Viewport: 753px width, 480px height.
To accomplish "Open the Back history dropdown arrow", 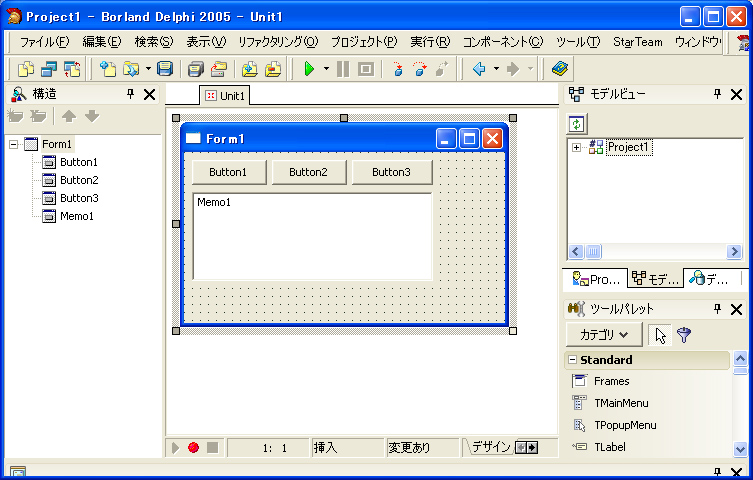I will [x=496, y=69].
